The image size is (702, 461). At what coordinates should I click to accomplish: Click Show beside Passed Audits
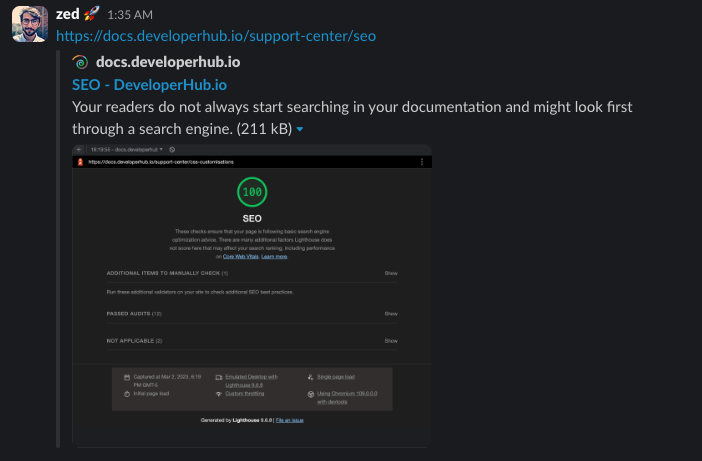click(391, 314)
